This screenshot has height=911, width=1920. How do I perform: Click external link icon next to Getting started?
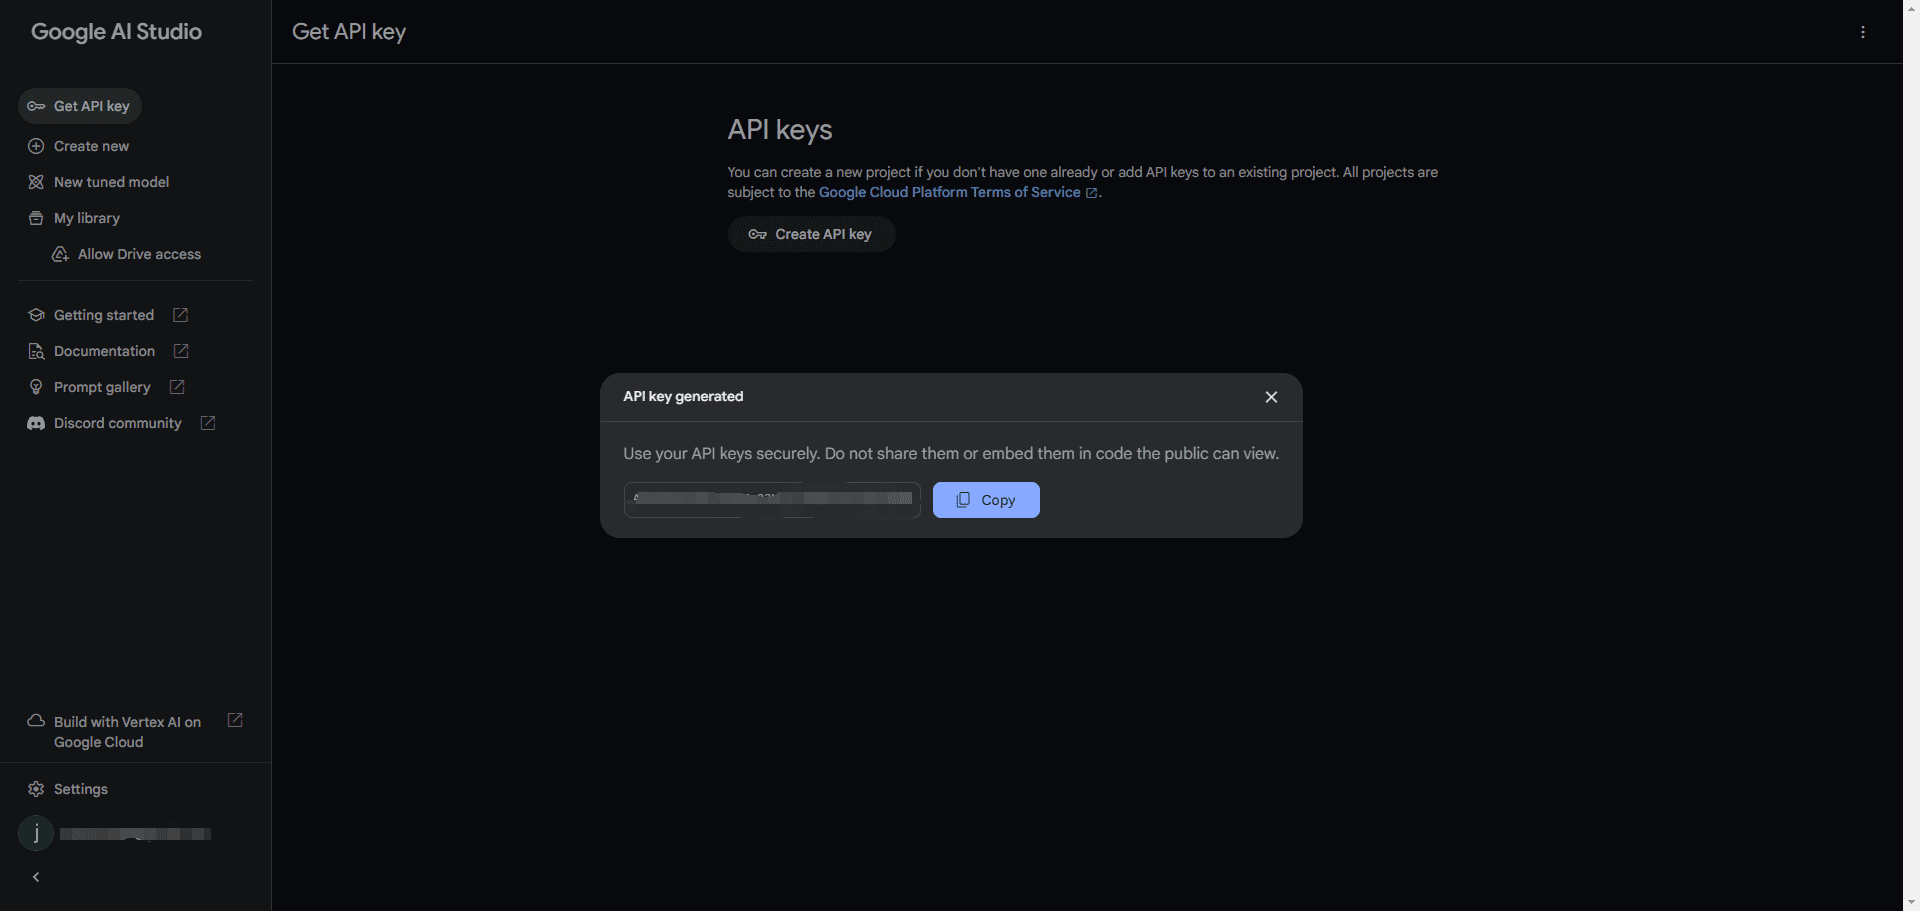coord(181,315)
